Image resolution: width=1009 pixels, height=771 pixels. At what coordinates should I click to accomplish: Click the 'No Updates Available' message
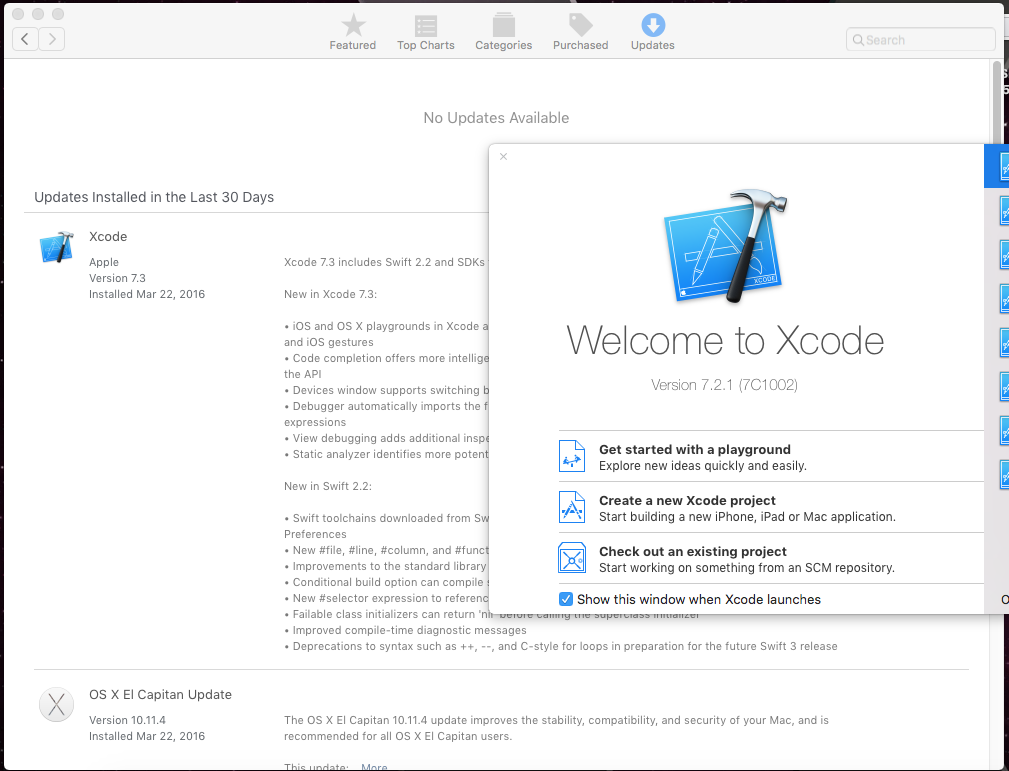coord(496,118)
